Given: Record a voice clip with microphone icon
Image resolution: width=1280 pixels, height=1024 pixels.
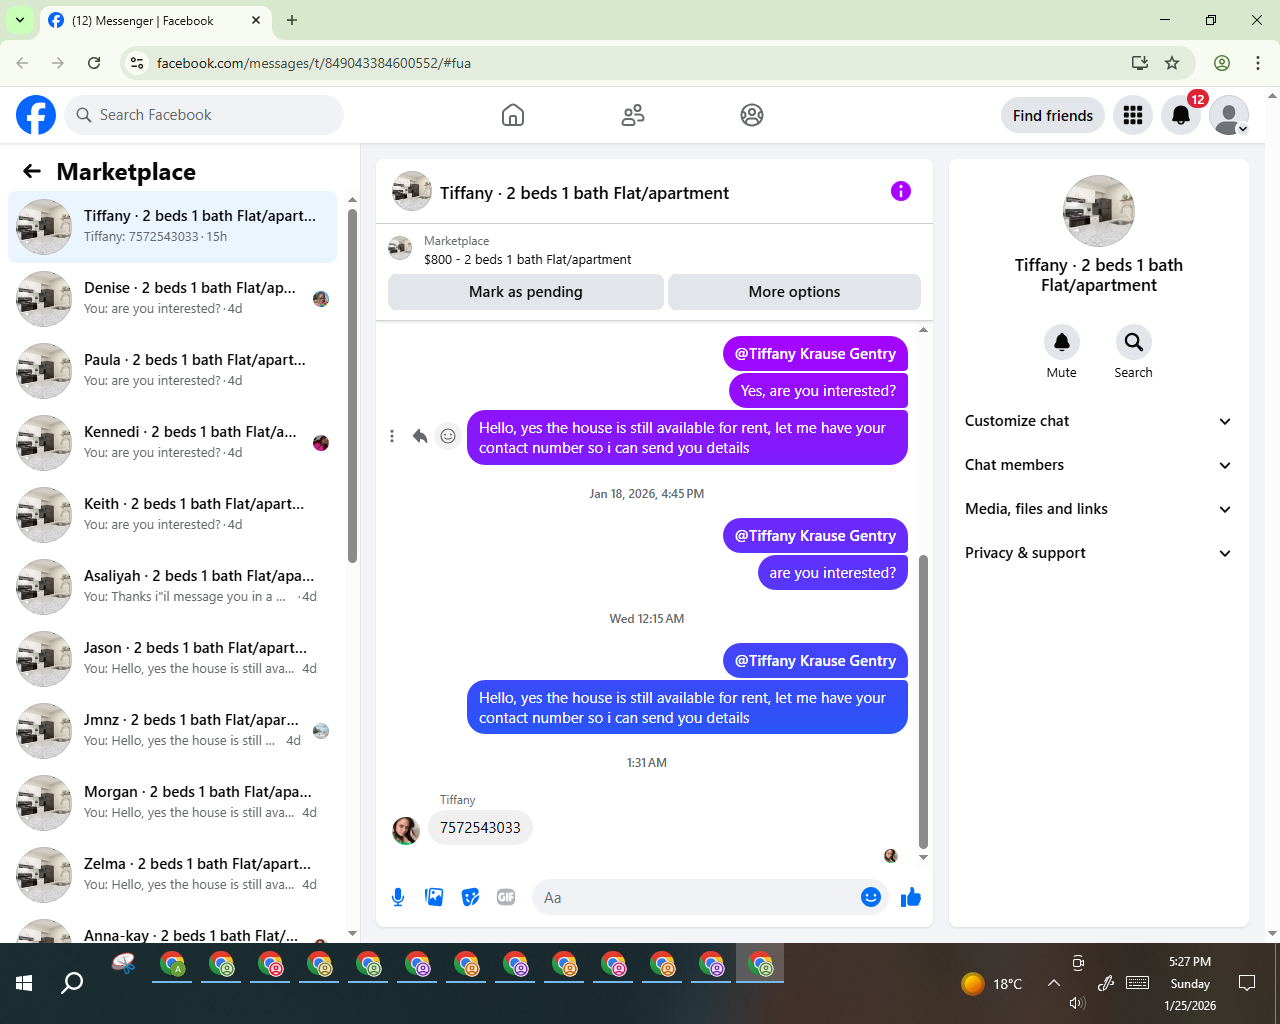Looking at the screenshot, I should pos(398,897).
